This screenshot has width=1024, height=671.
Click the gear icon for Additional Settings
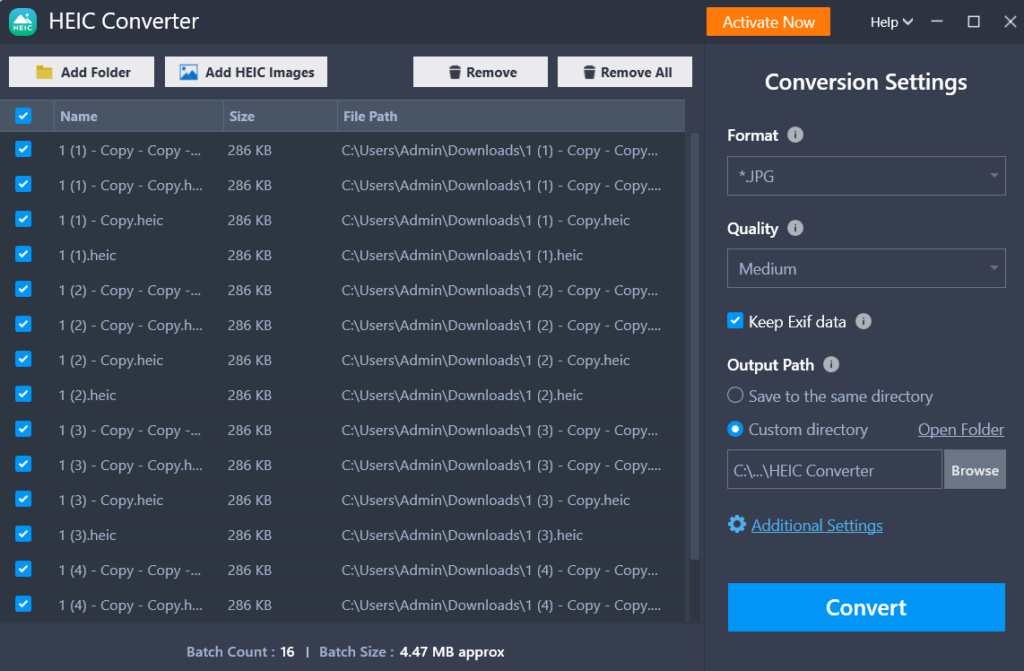737,525
